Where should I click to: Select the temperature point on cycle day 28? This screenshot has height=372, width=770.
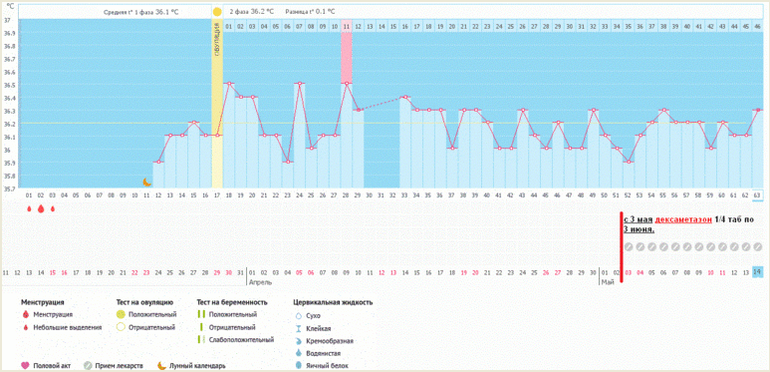[x=347, y=83]
